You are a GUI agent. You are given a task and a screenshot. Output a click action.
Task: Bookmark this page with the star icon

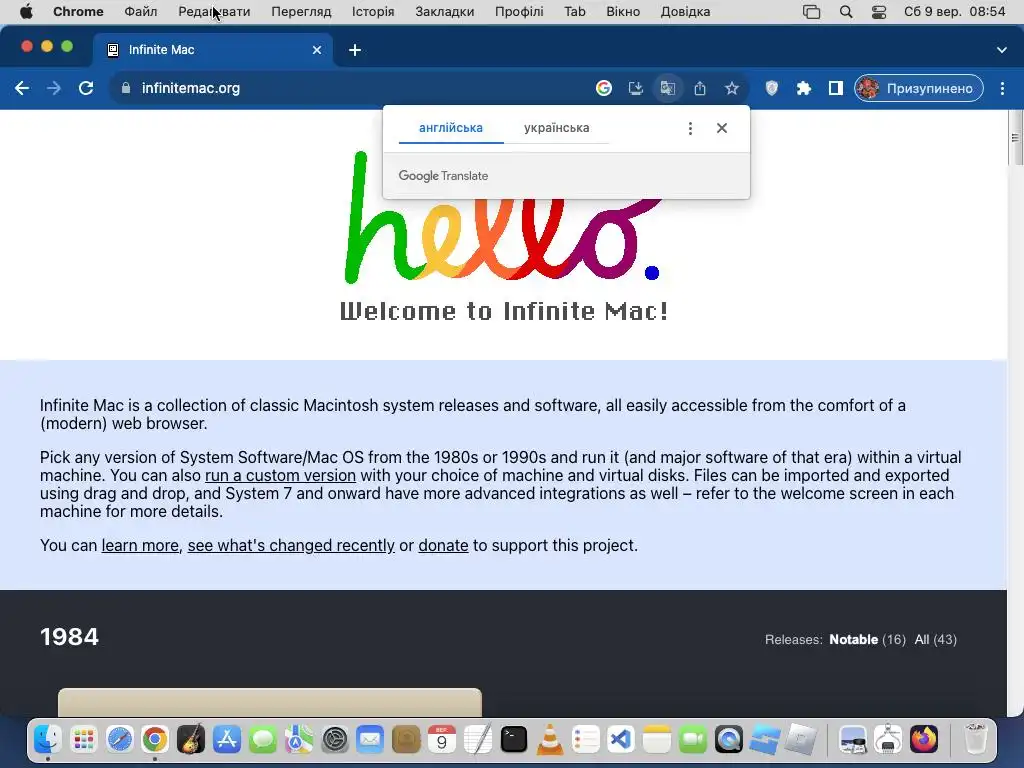(x=731, y=88)
